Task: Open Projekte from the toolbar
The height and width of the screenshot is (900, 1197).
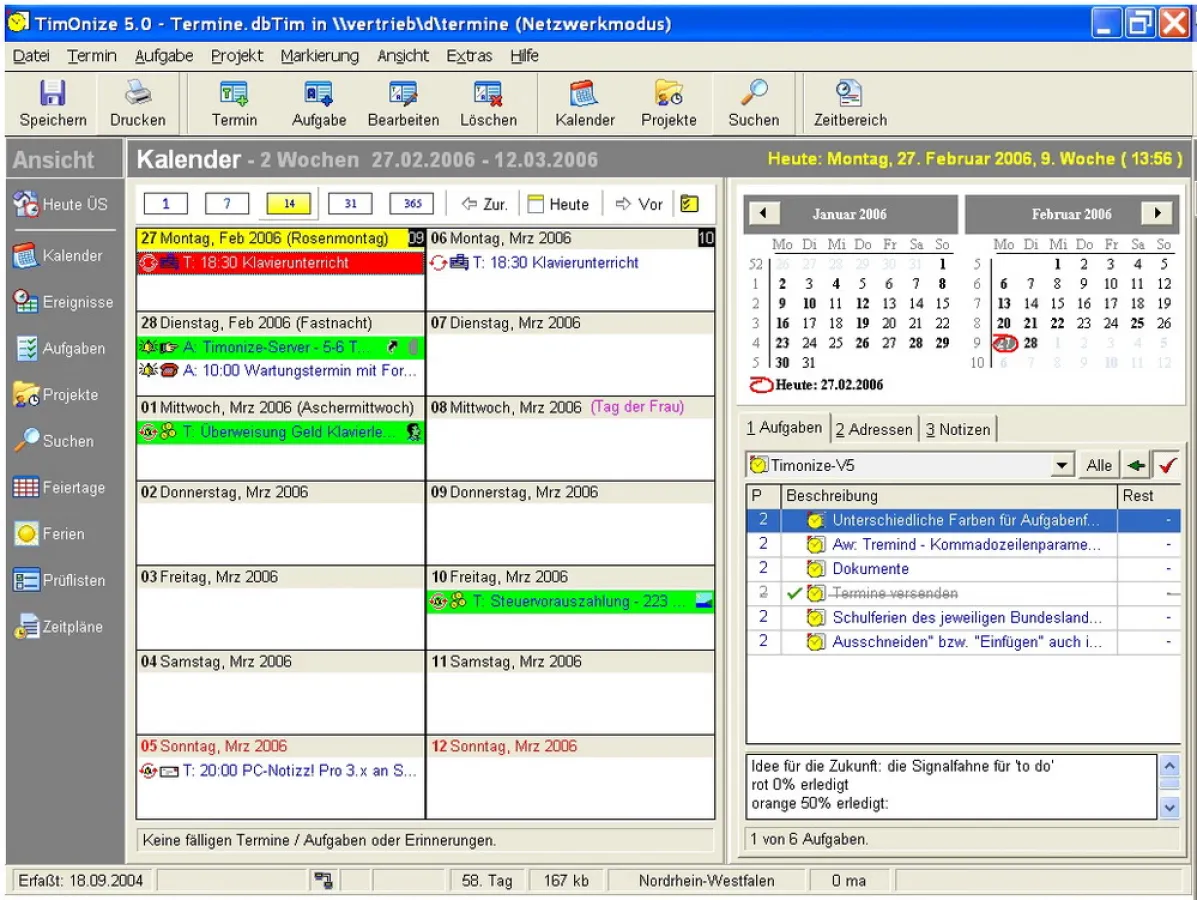Action: pos(668,96)
